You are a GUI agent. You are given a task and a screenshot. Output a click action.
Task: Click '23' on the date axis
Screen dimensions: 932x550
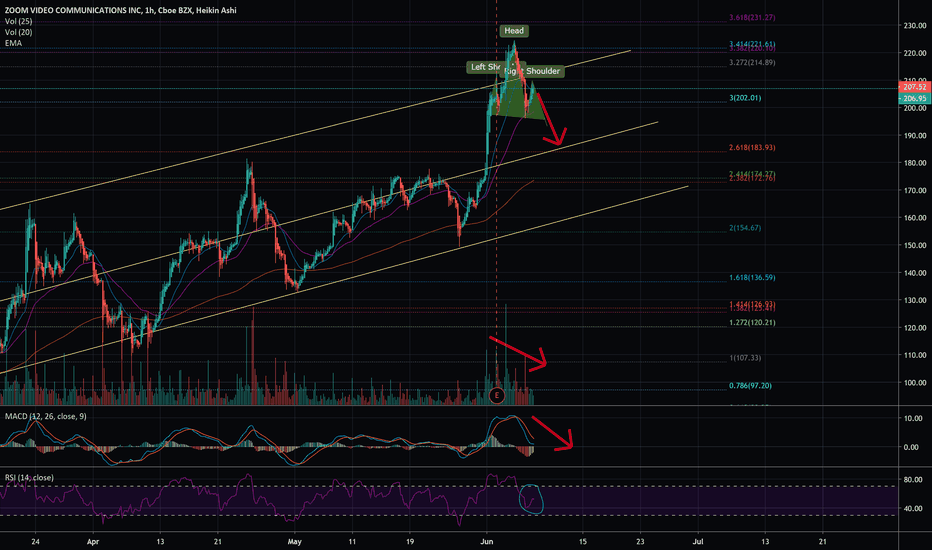(x=640, y=542)
